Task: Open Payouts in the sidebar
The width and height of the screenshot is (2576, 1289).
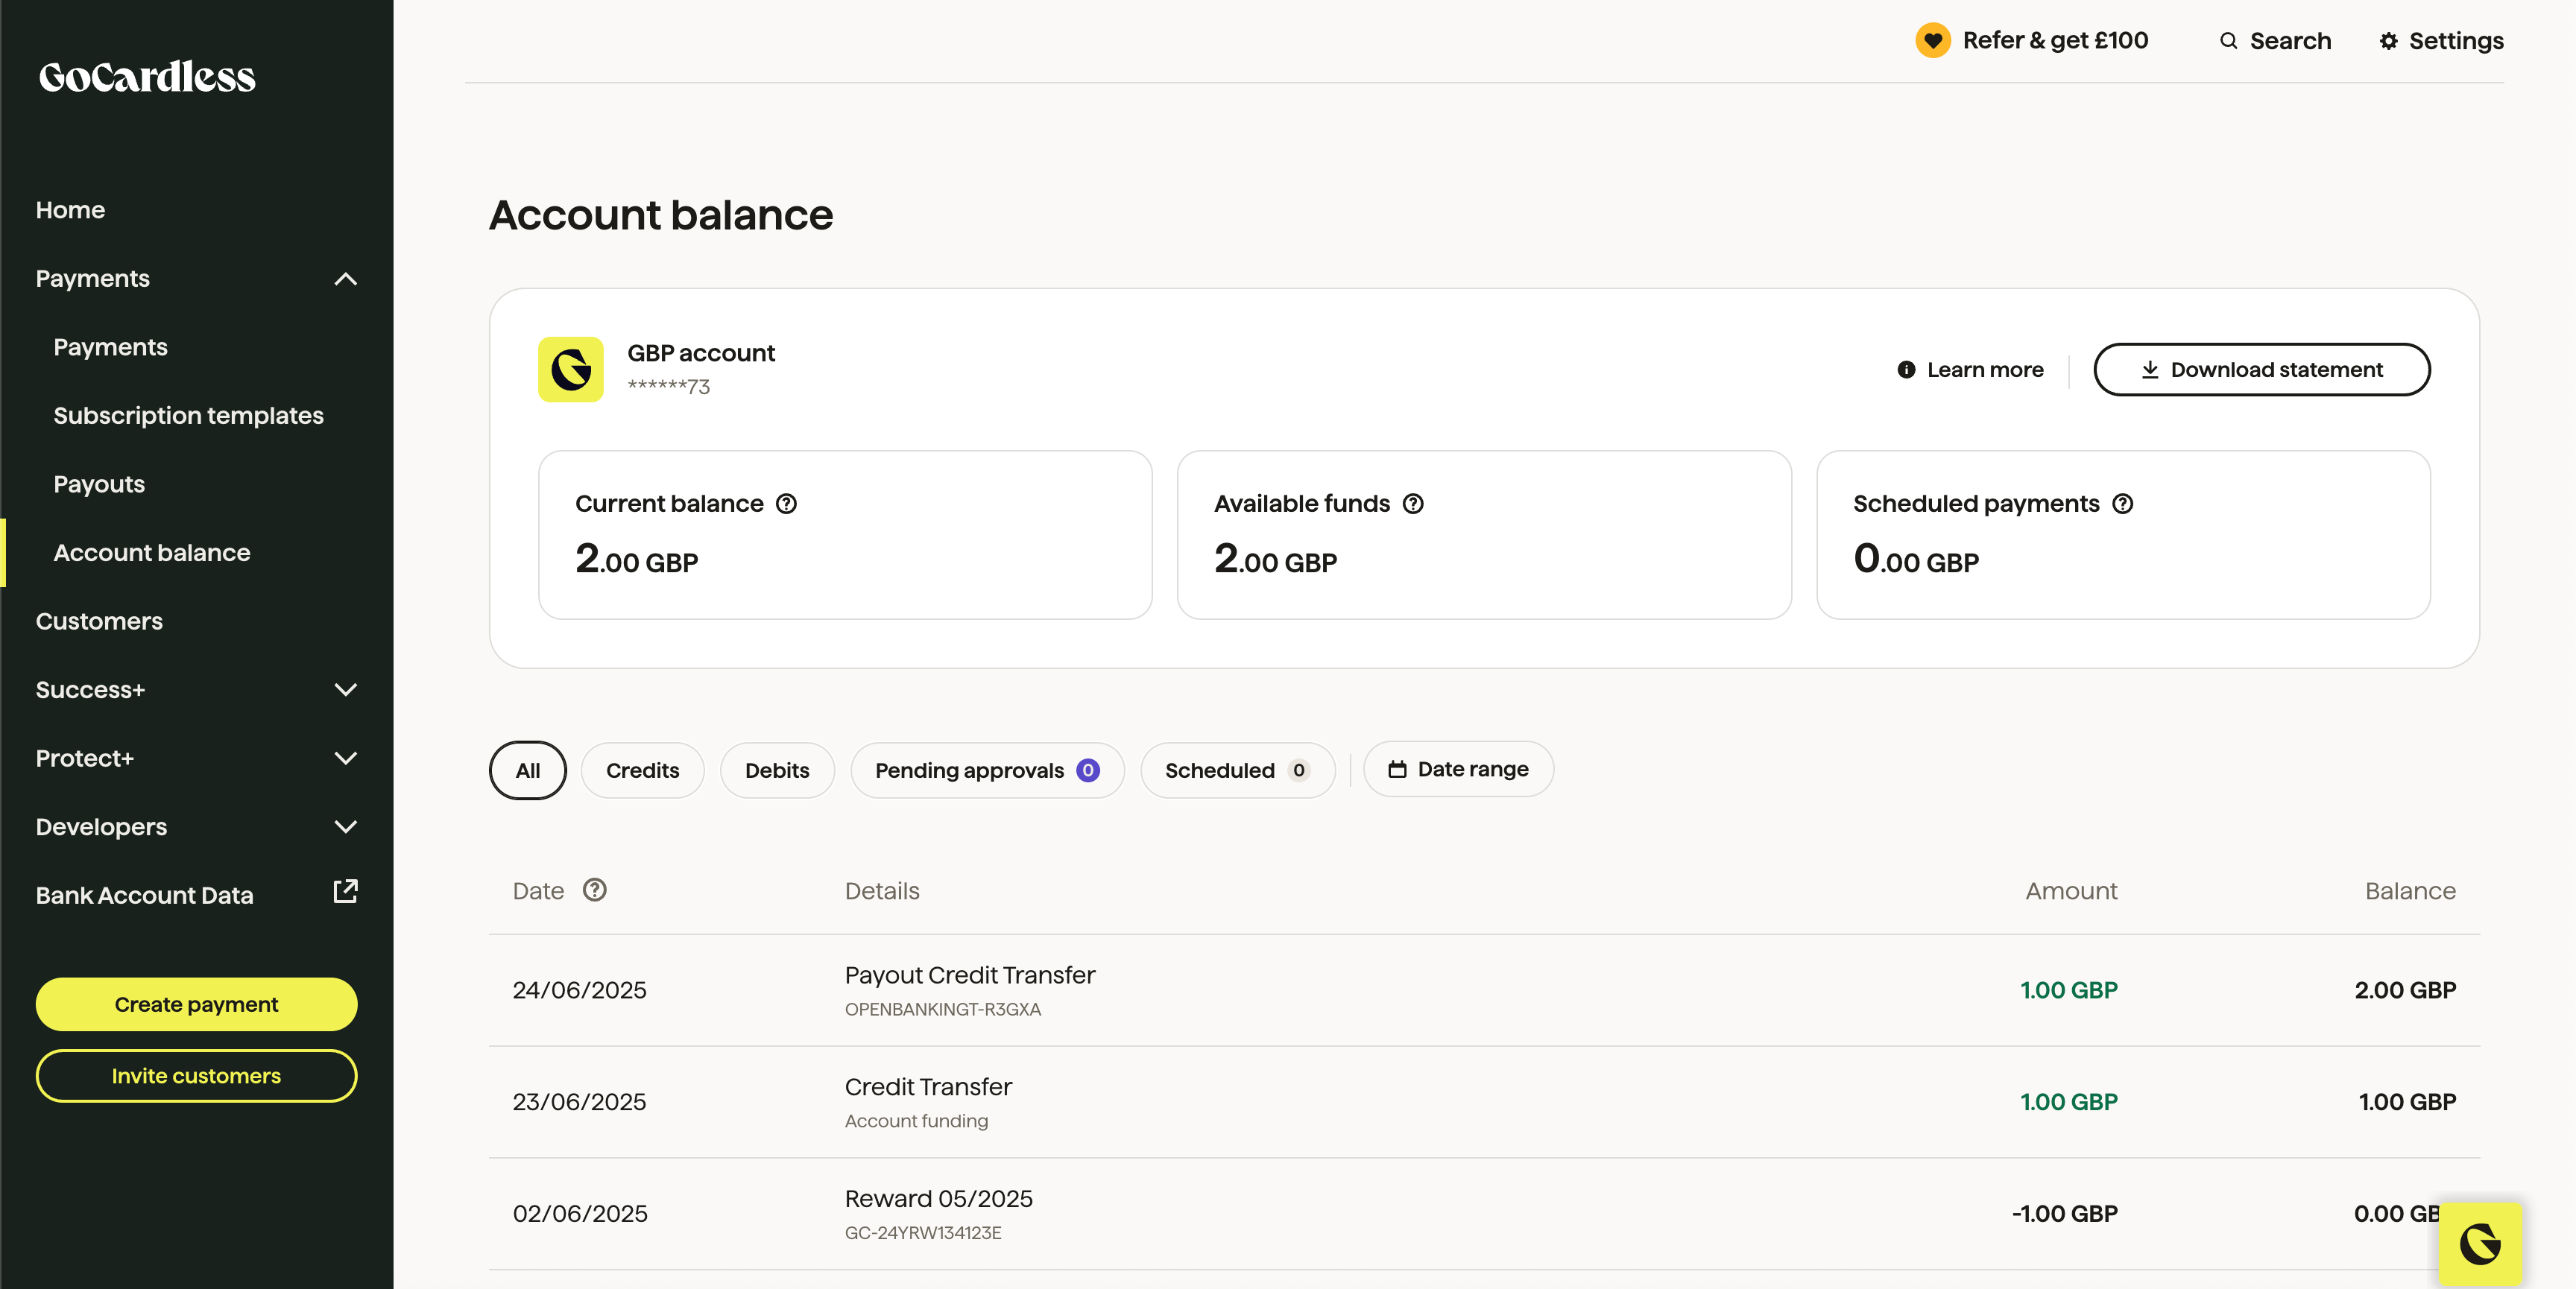Action: point(99,484)
